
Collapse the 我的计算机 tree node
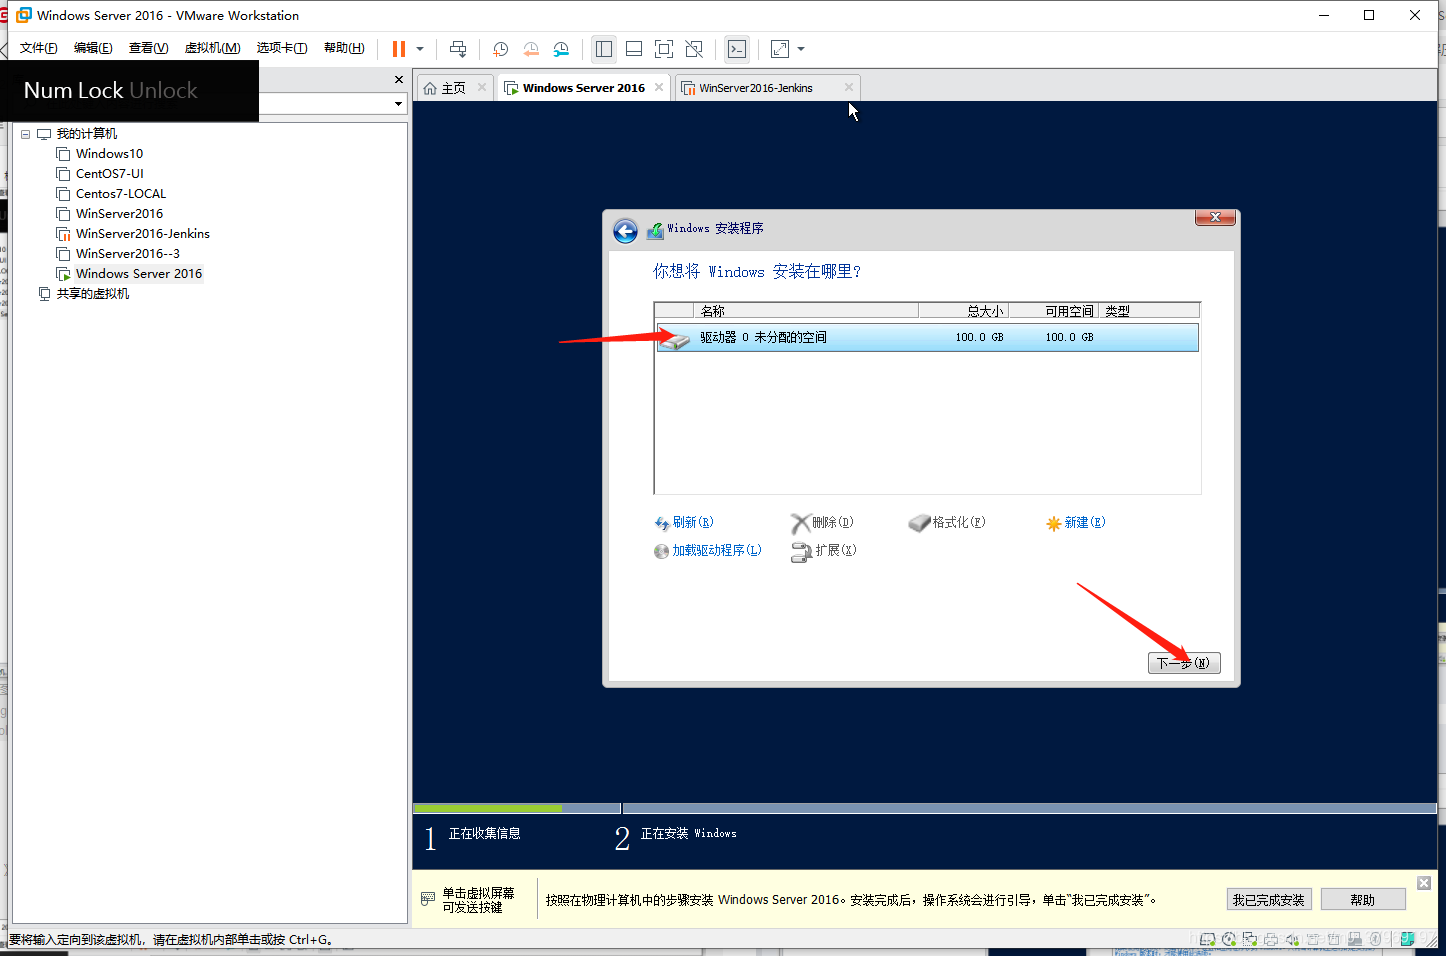coord(26,134)
